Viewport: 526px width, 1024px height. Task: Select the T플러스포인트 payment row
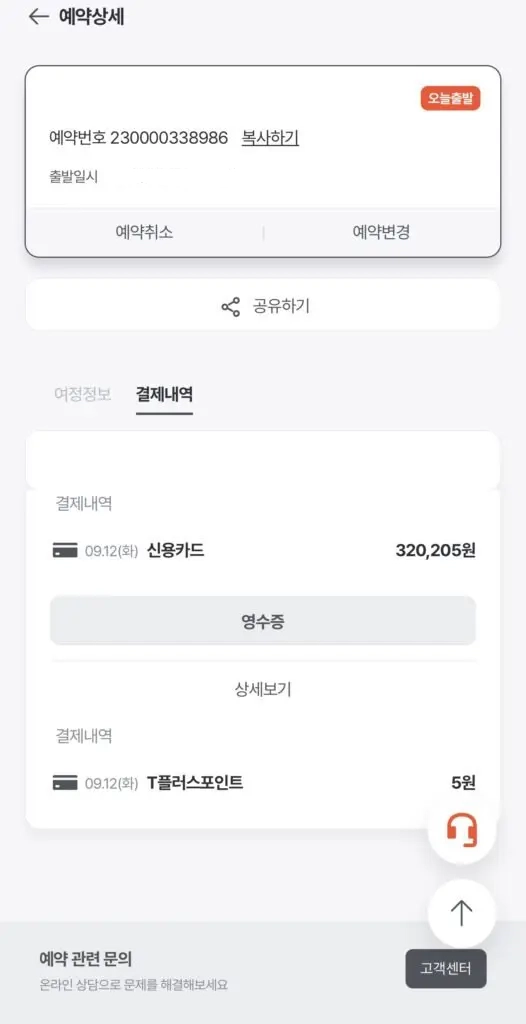click(264, 782)
